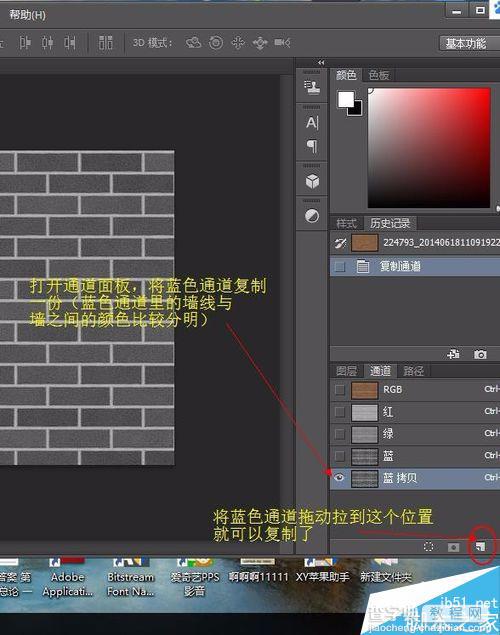
Task: Select the 3D pan mode icon
Action: 238,43
